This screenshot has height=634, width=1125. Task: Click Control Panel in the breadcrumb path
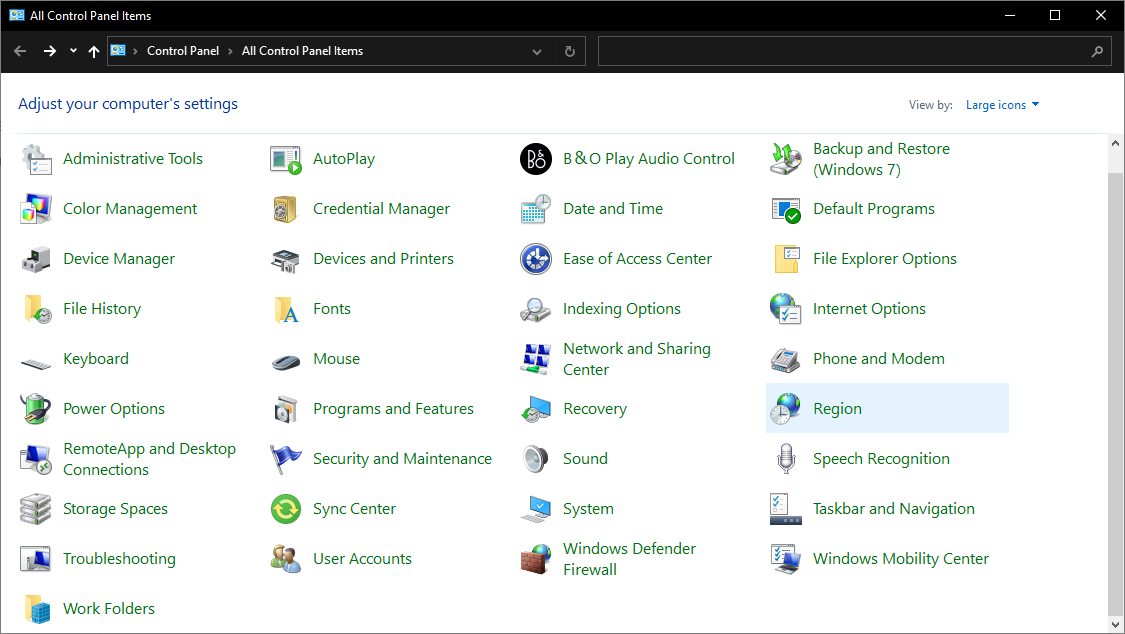(x=183, y=51)
